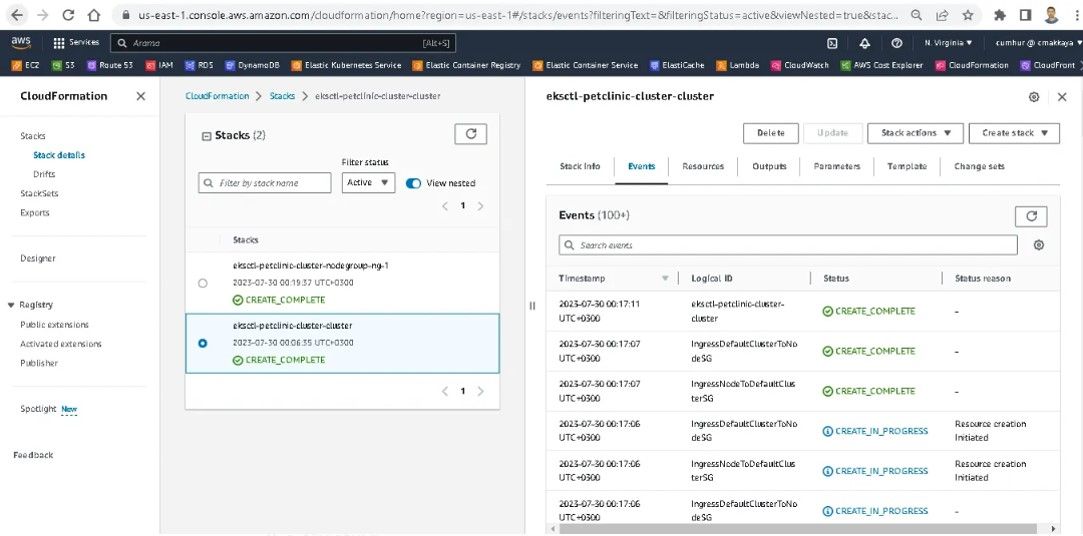Refresh the Stacks list
This screenshot has width=1083, height=536.
point(470,134)
